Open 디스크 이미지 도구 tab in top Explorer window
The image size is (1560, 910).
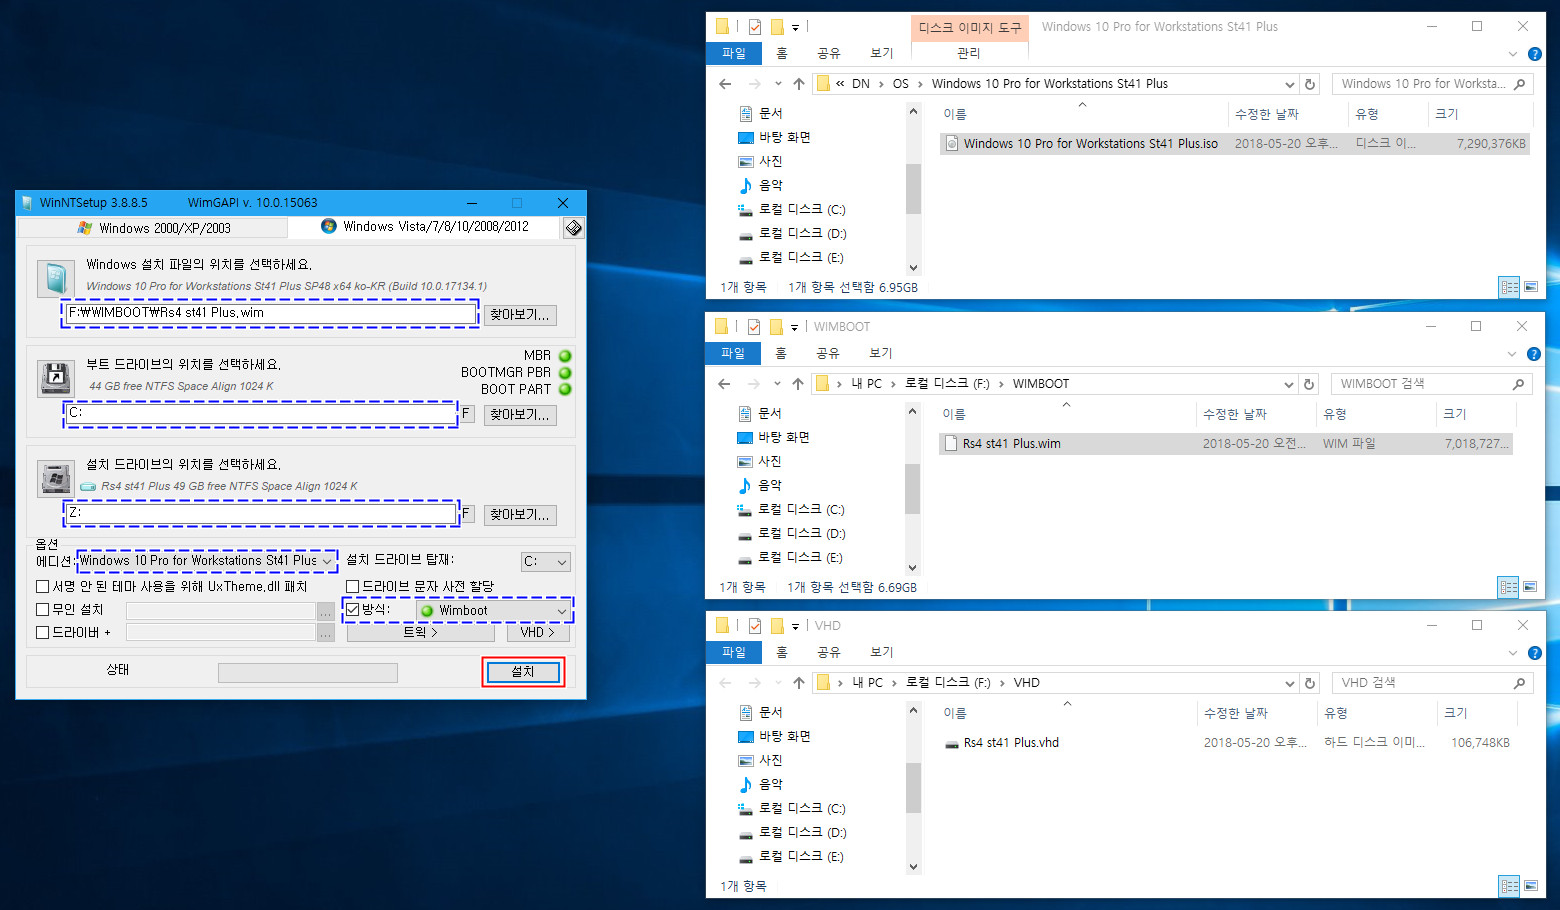click(x=969, y=27)
